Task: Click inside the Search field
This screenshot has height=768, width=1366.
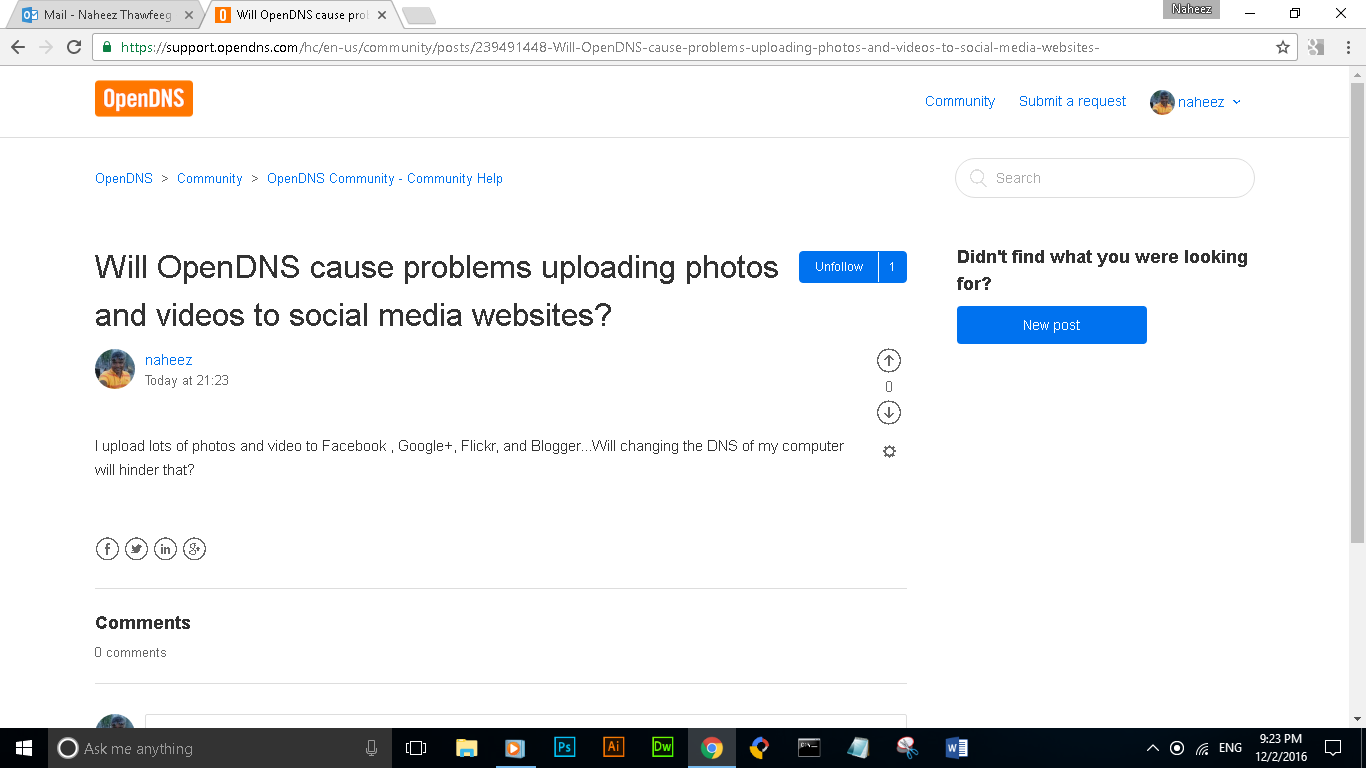Action: [x=1105, y=178]
